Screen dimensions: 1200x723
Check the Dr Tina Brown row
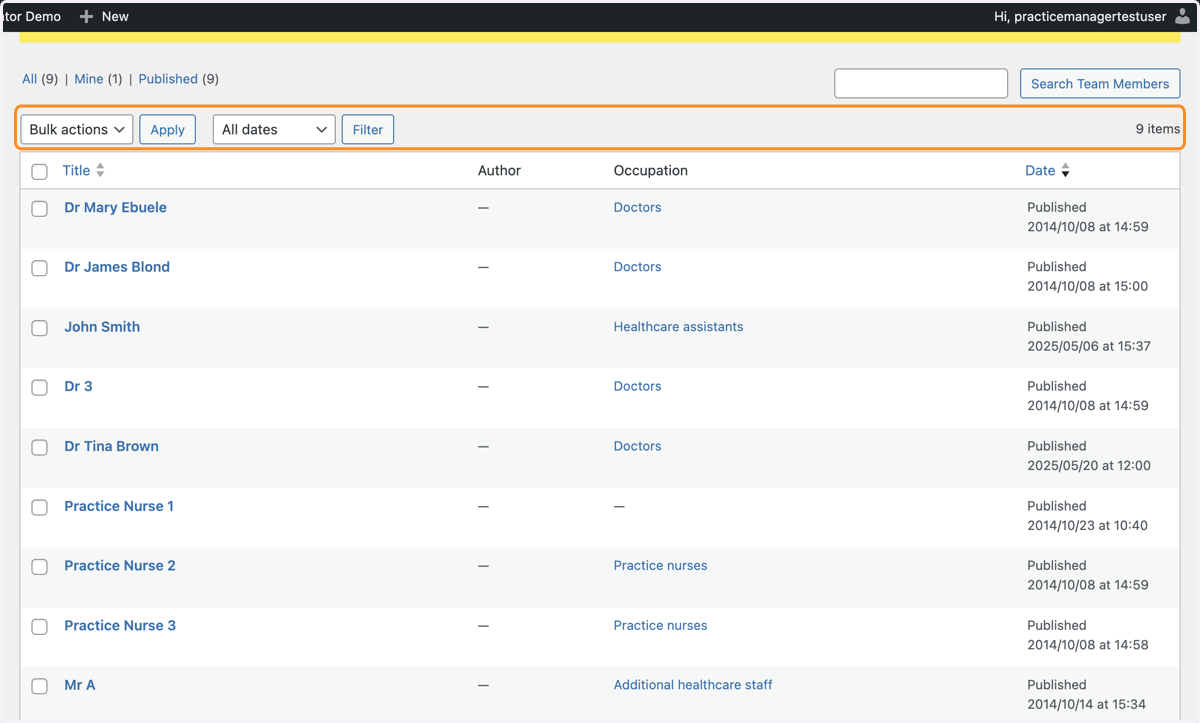click(x=40, y=447)
